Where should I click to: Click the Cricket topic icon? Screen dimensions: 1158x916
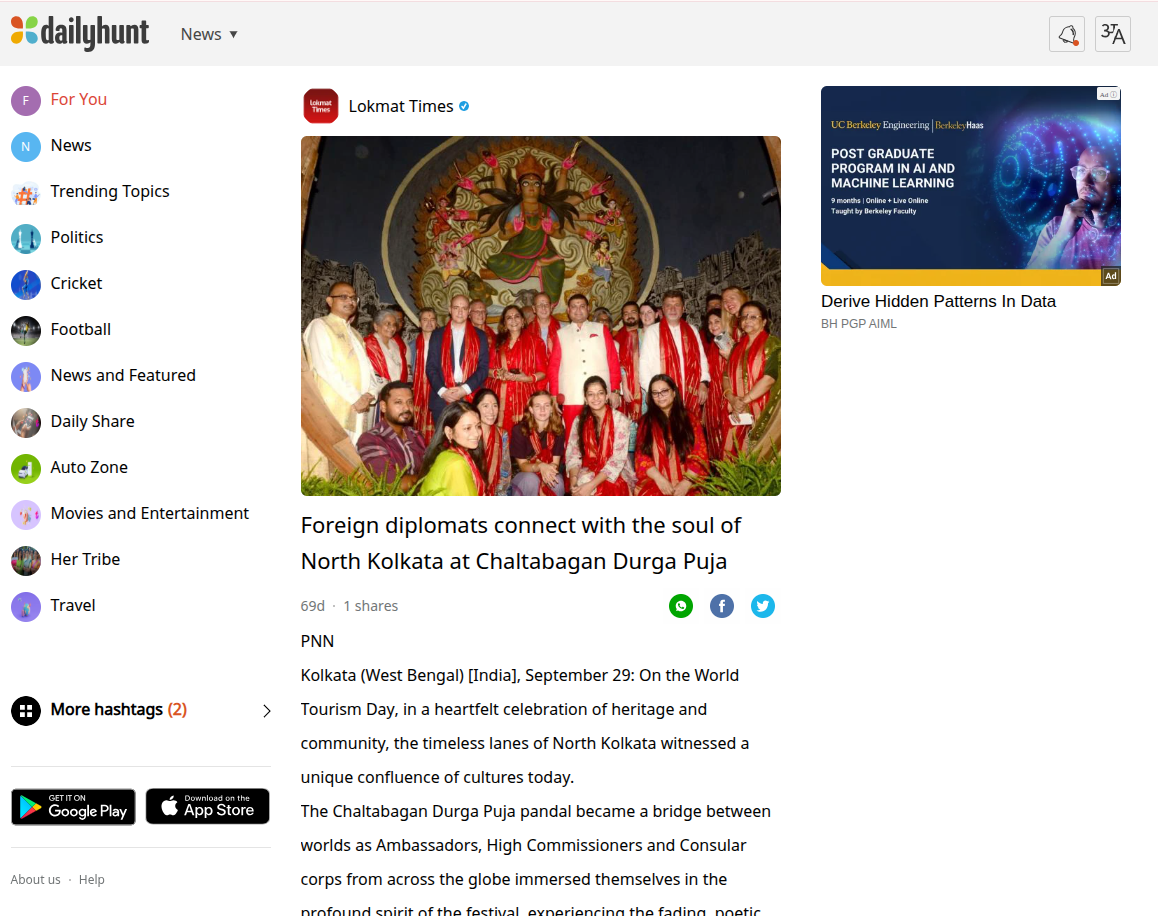pyautogui.click(x=26, y=284)
